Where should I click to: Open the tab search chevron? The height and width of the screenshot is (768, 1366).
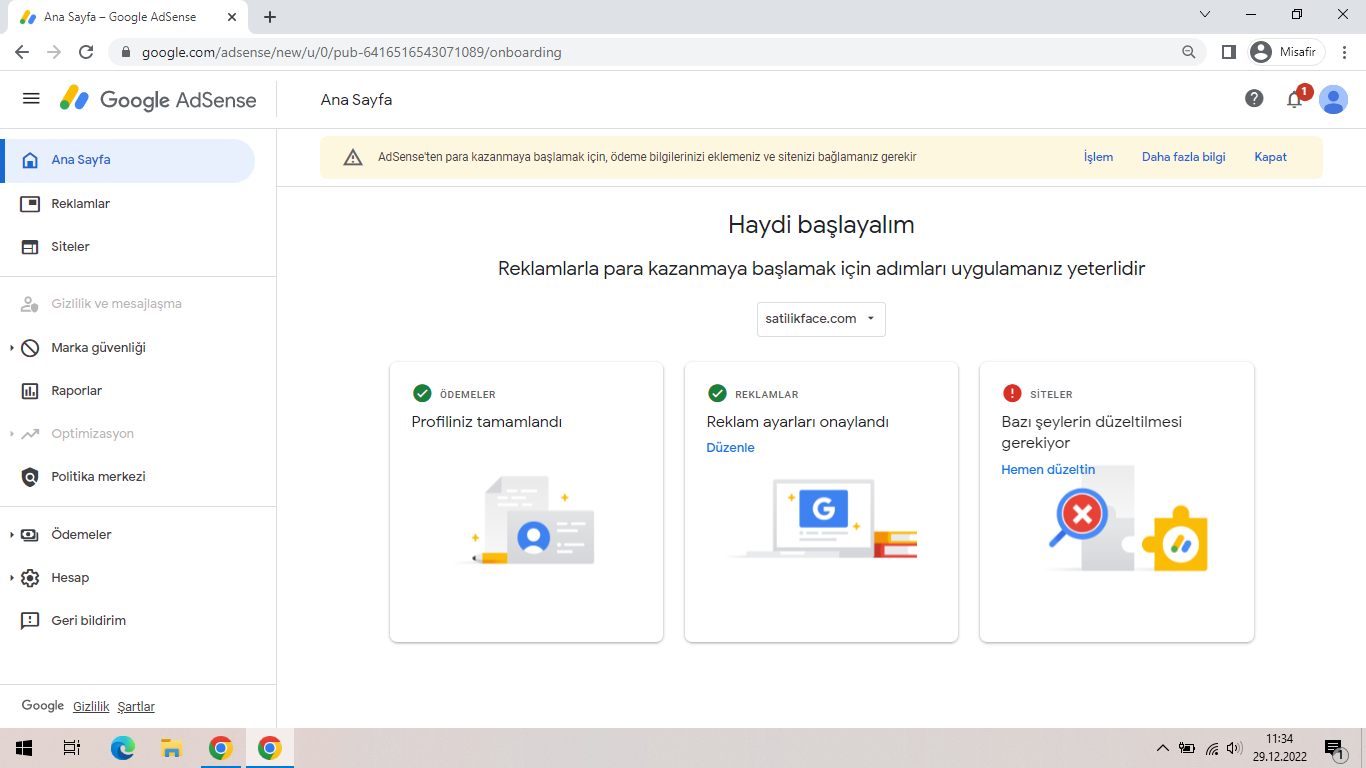point(1205,15)
